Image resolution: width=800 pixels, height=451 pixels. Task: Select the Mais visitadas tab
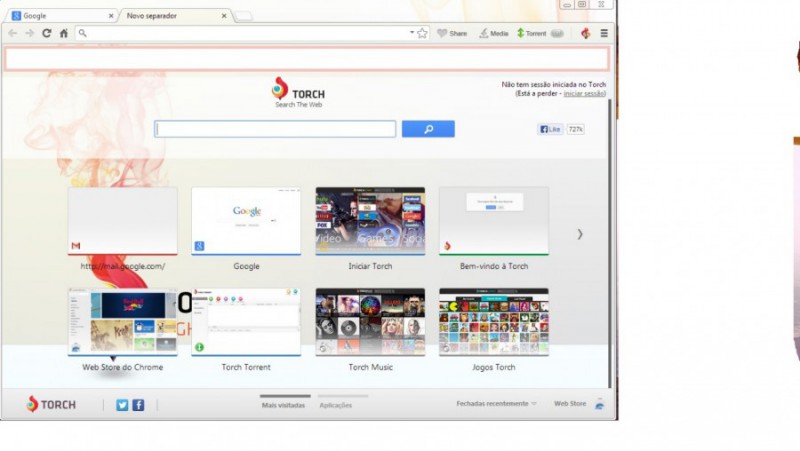pos(285,405)
